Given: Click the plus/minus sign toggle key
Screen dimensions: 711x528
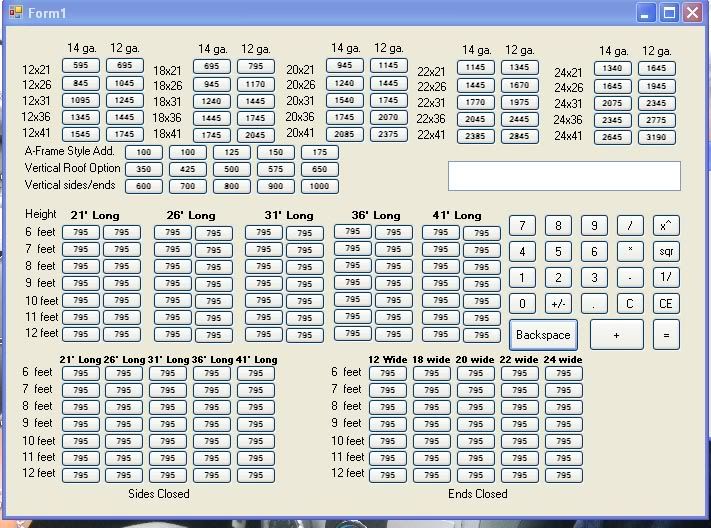Looking at the screenshot, I should tap(558, 303).
